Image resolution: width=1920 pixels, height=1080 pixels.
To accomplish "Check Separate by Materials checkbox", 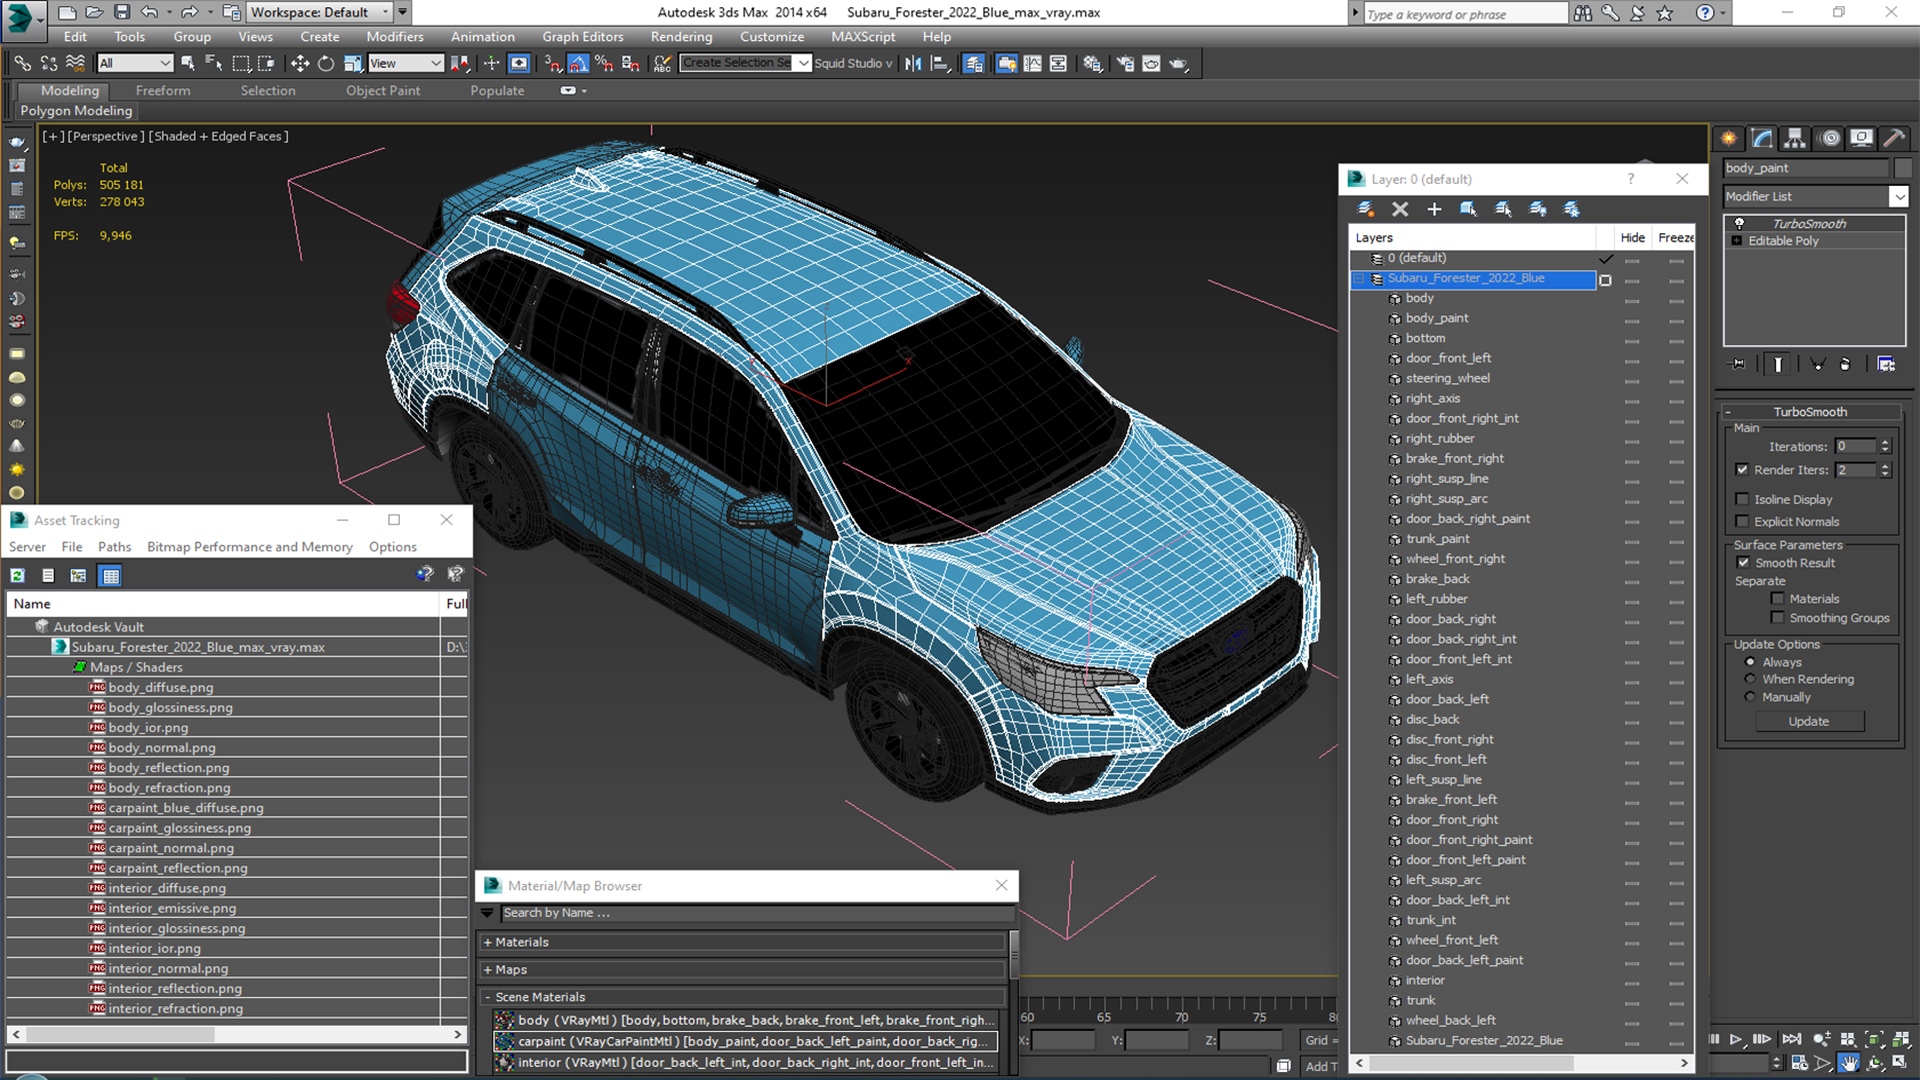I will pyautogui.click(x=1778, y=599).
